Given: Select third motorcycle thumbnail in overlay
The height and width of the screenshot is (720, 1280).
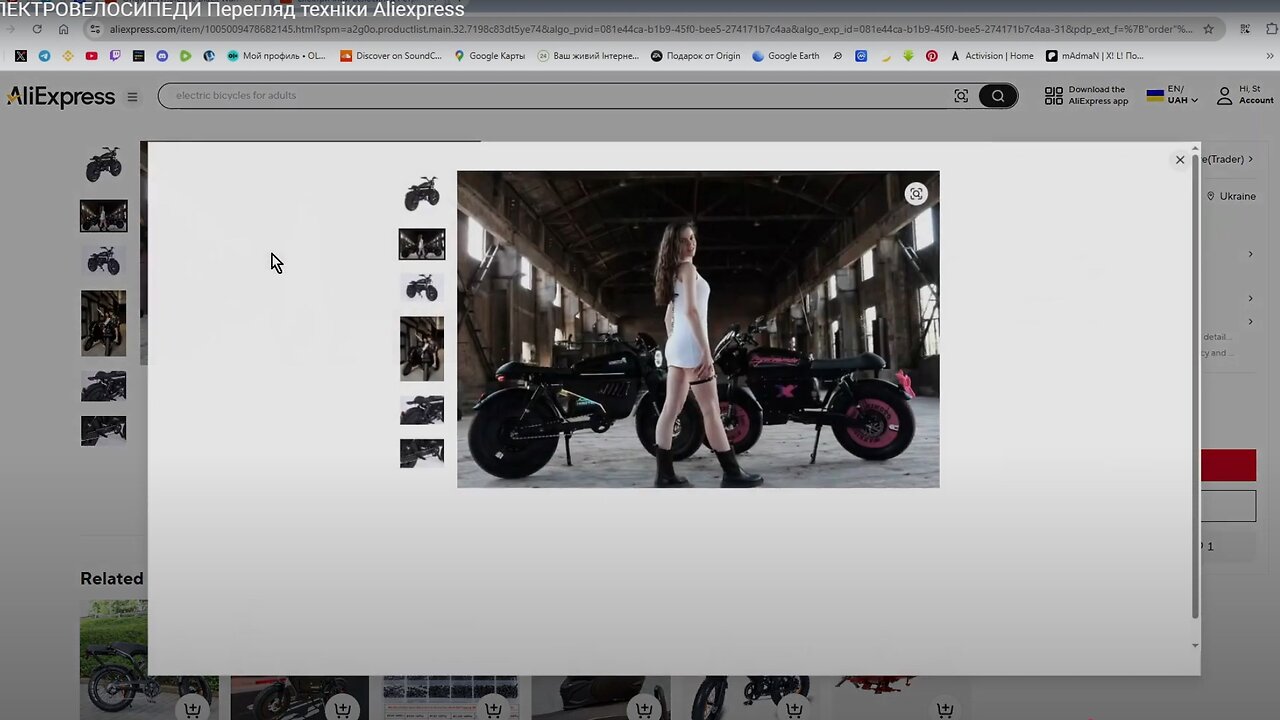Looking at the screenshot, I should pyautogui.click(x=422, y=288).
